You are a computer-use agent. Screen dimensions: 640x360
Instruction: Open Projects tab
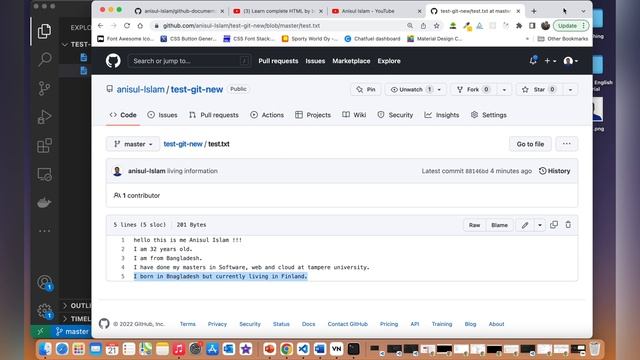[313, 115]
